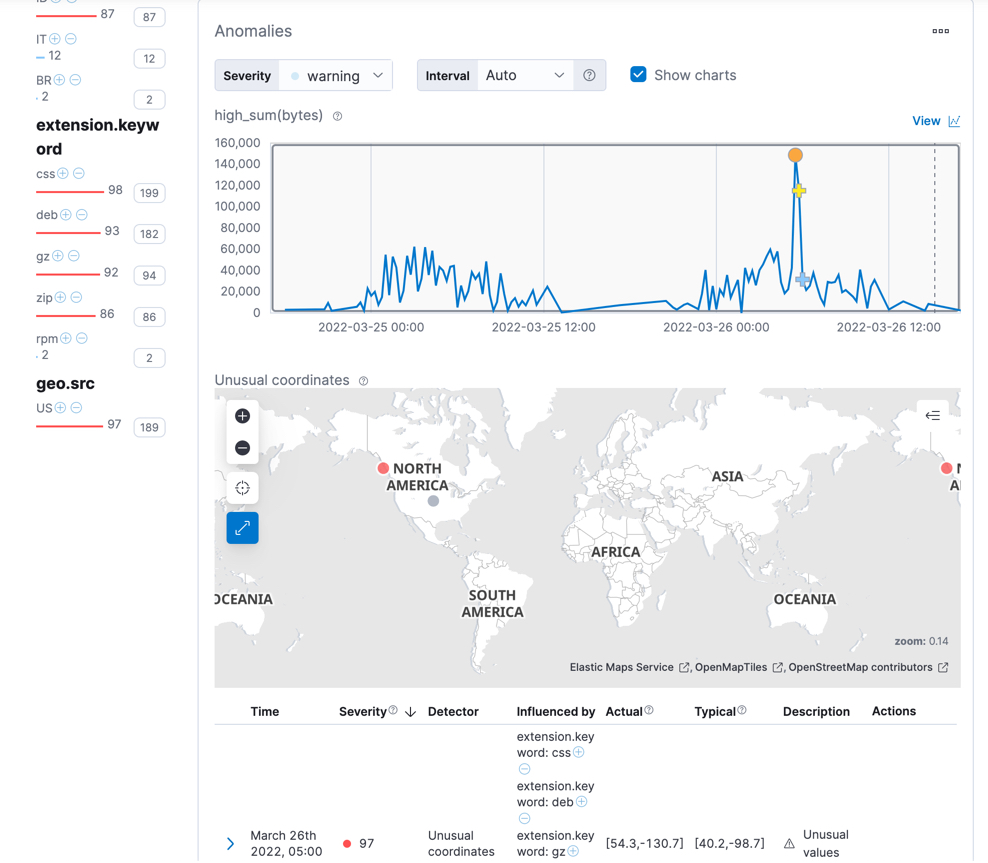Open the Interval Auto dropdown
988x863 pixels.
pos(525,75)
